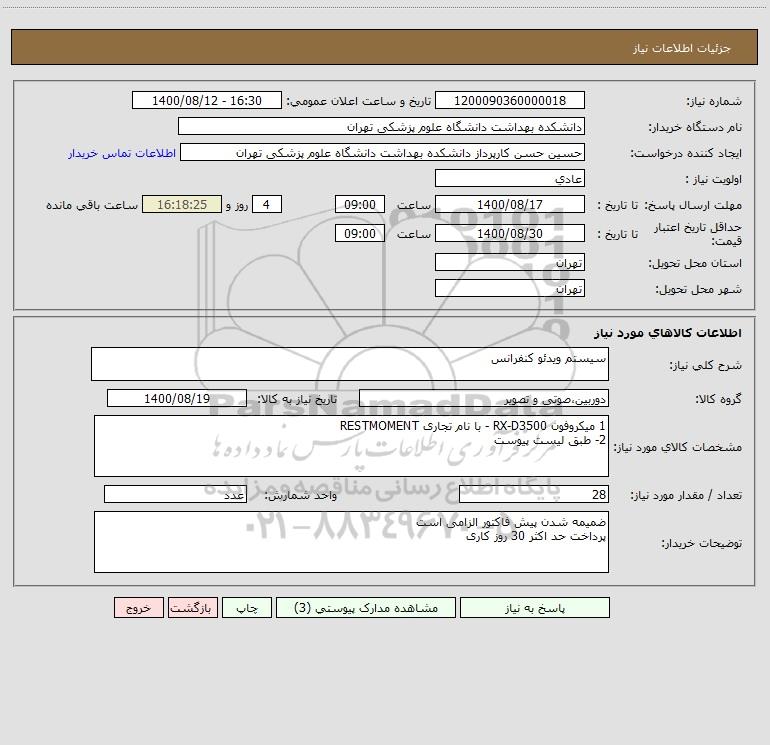
Task: Click the 'پاسخ به نیاز' button
Action: (534, 607)
